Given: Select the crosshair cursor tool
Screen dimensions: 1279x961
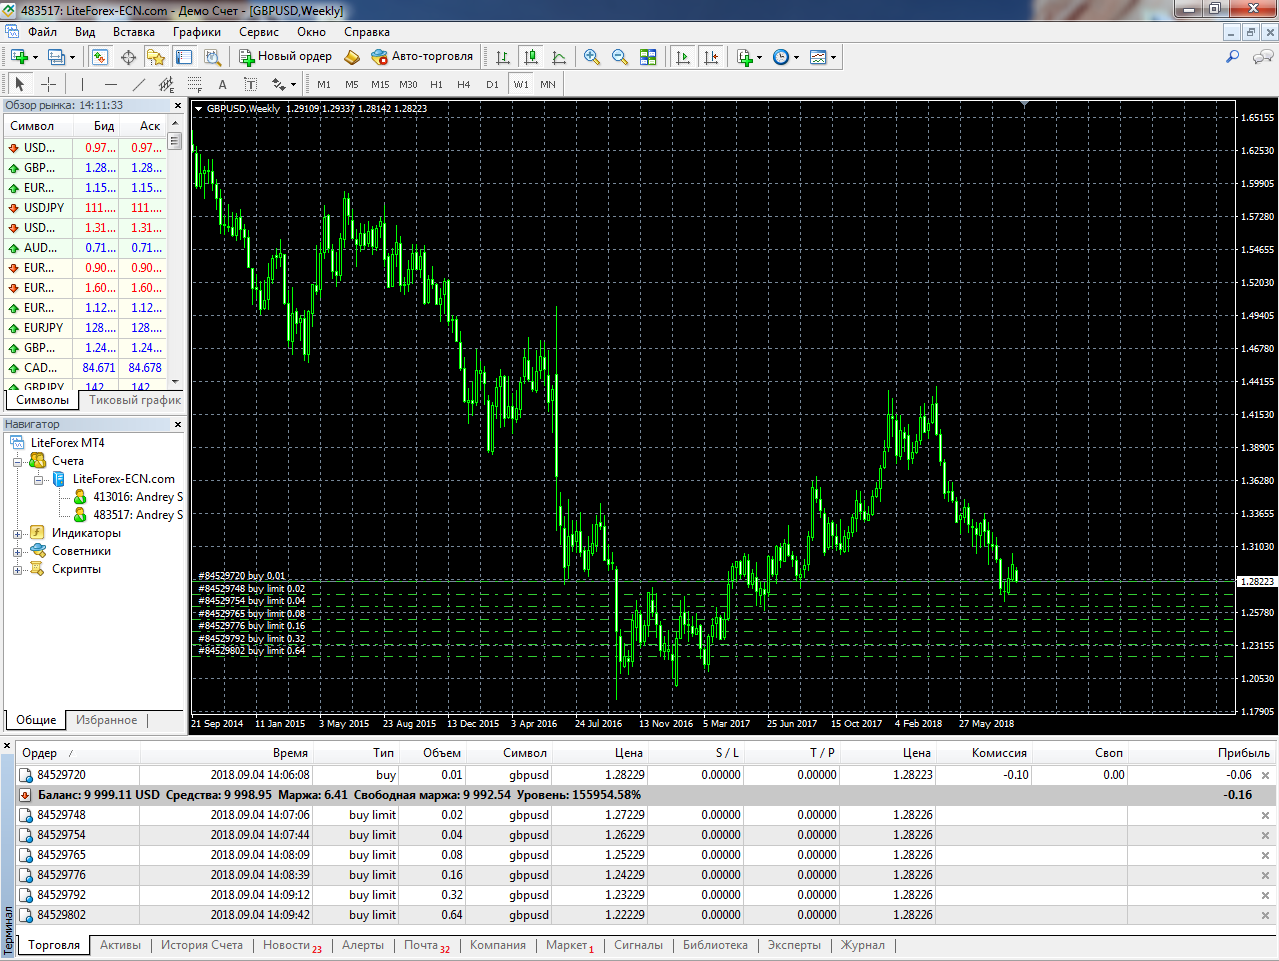Looking at the screenshot, I should point(48,84).
